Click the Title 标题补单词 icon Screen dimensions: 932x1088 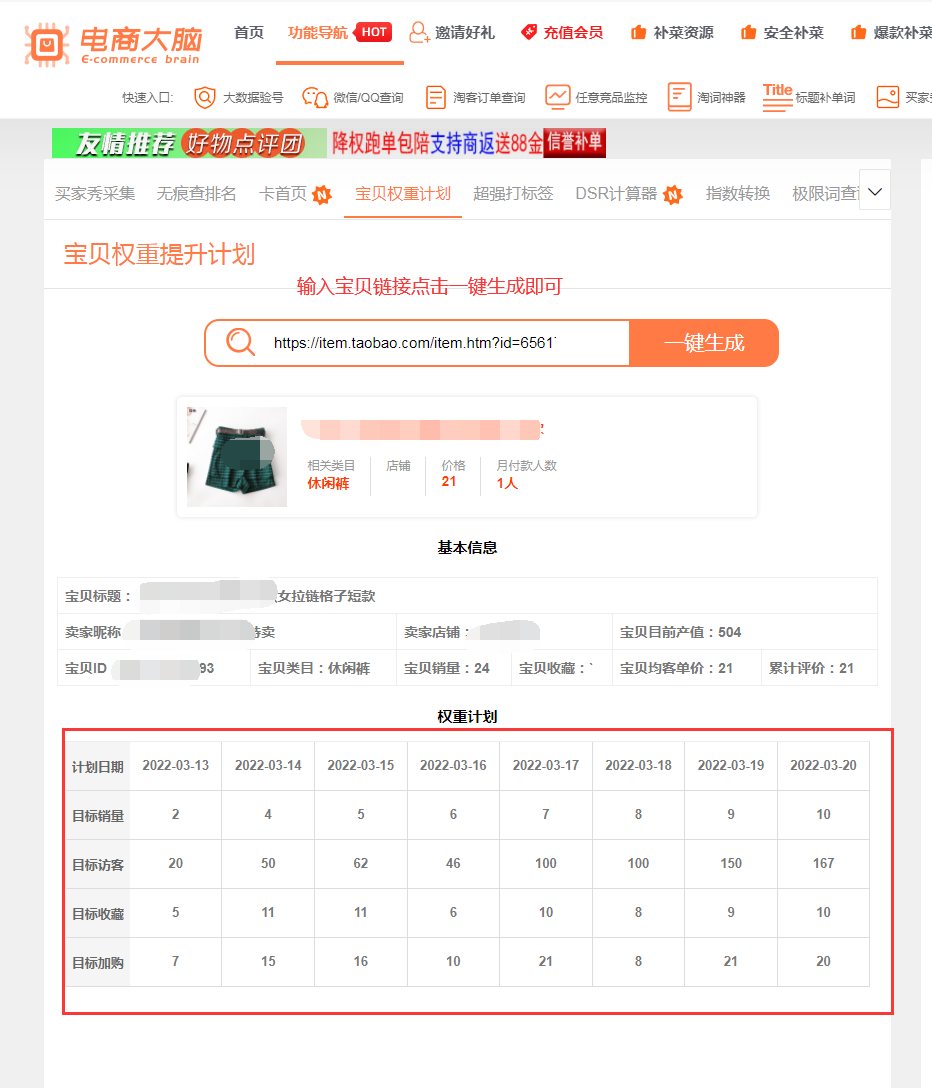click(x=778, y=94)
